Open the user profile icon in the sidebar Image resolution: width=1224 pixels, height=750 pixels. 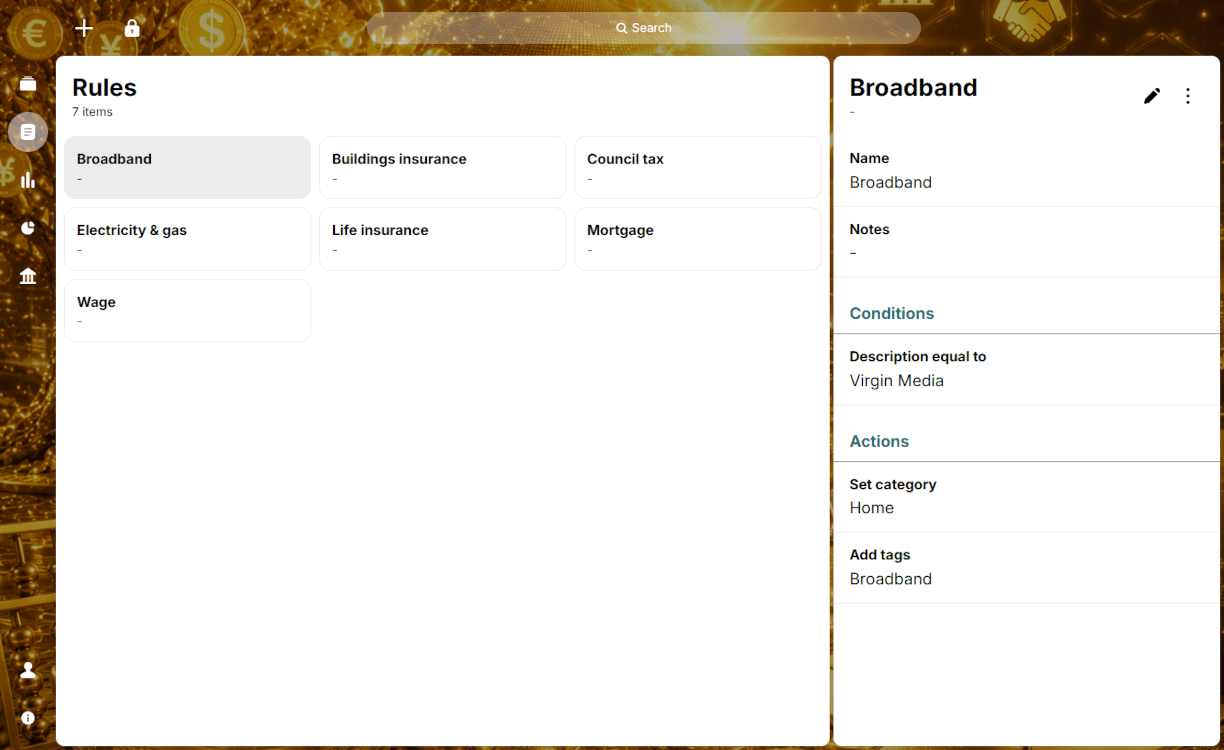click(x=28, y=670)
